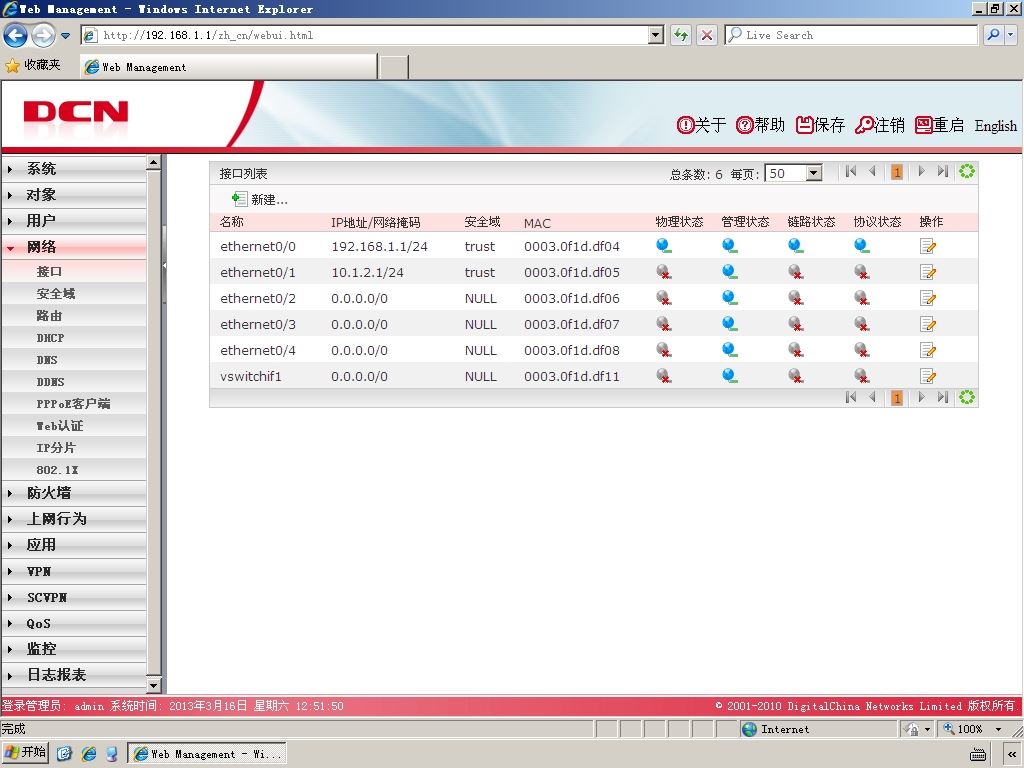
Task: Expand the 系统 menu
Action: coord(74,168)
